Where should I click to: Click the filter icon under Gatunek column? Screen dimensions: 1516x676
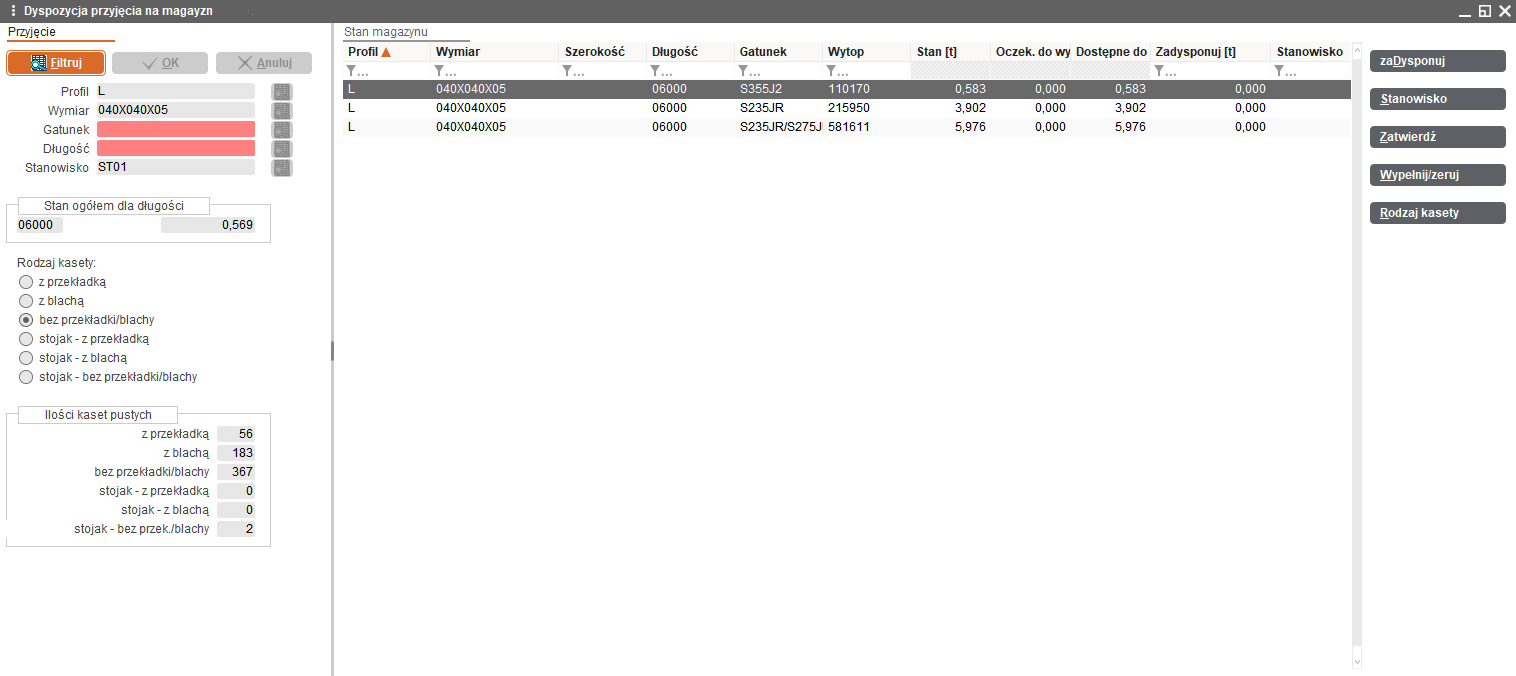click(743, 71)
